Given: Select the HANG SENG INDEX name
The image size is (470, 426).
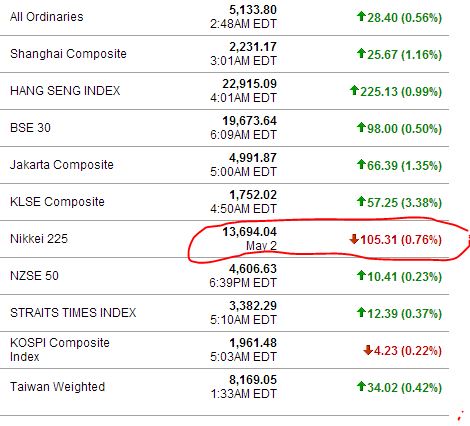Looking at the screenshot, I should (x=65, y=91).
